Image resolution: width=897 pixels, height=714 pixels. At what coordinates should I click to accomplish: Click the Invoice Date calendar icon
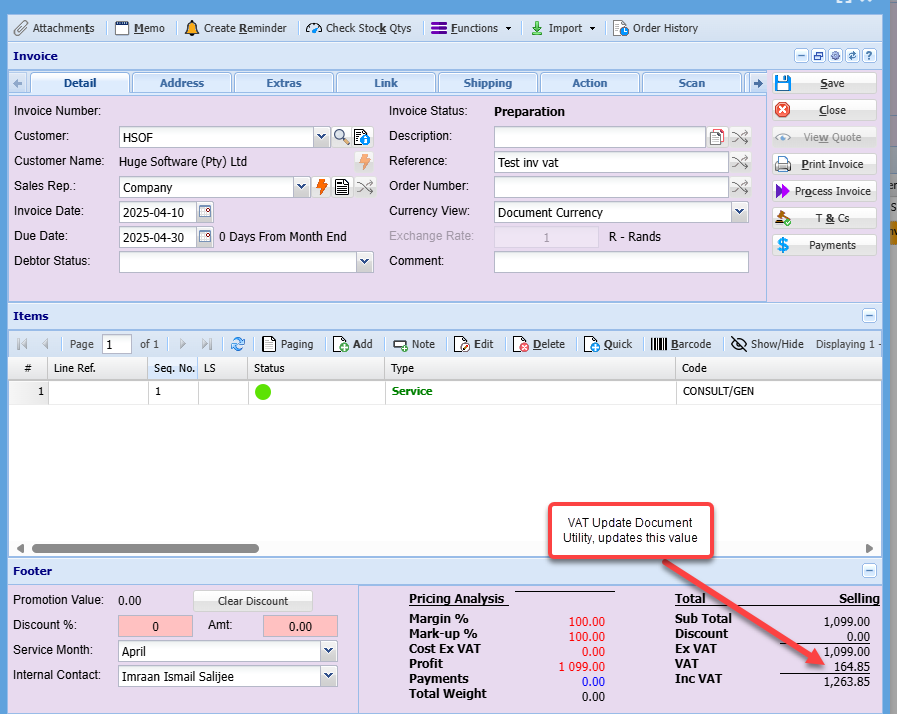(205, 212)
